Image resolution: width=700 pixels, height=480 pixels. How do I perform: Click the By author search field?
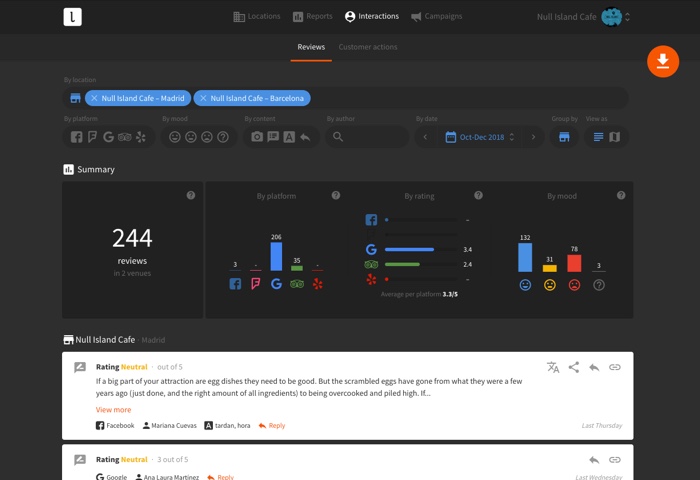tap(368, 137)
